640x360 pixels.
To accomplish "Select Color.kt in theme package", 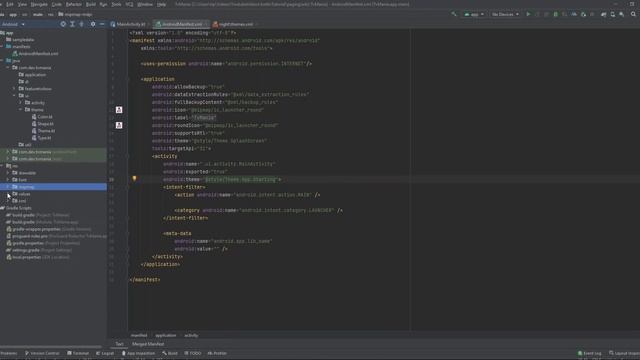I will [x=42, y=117].
